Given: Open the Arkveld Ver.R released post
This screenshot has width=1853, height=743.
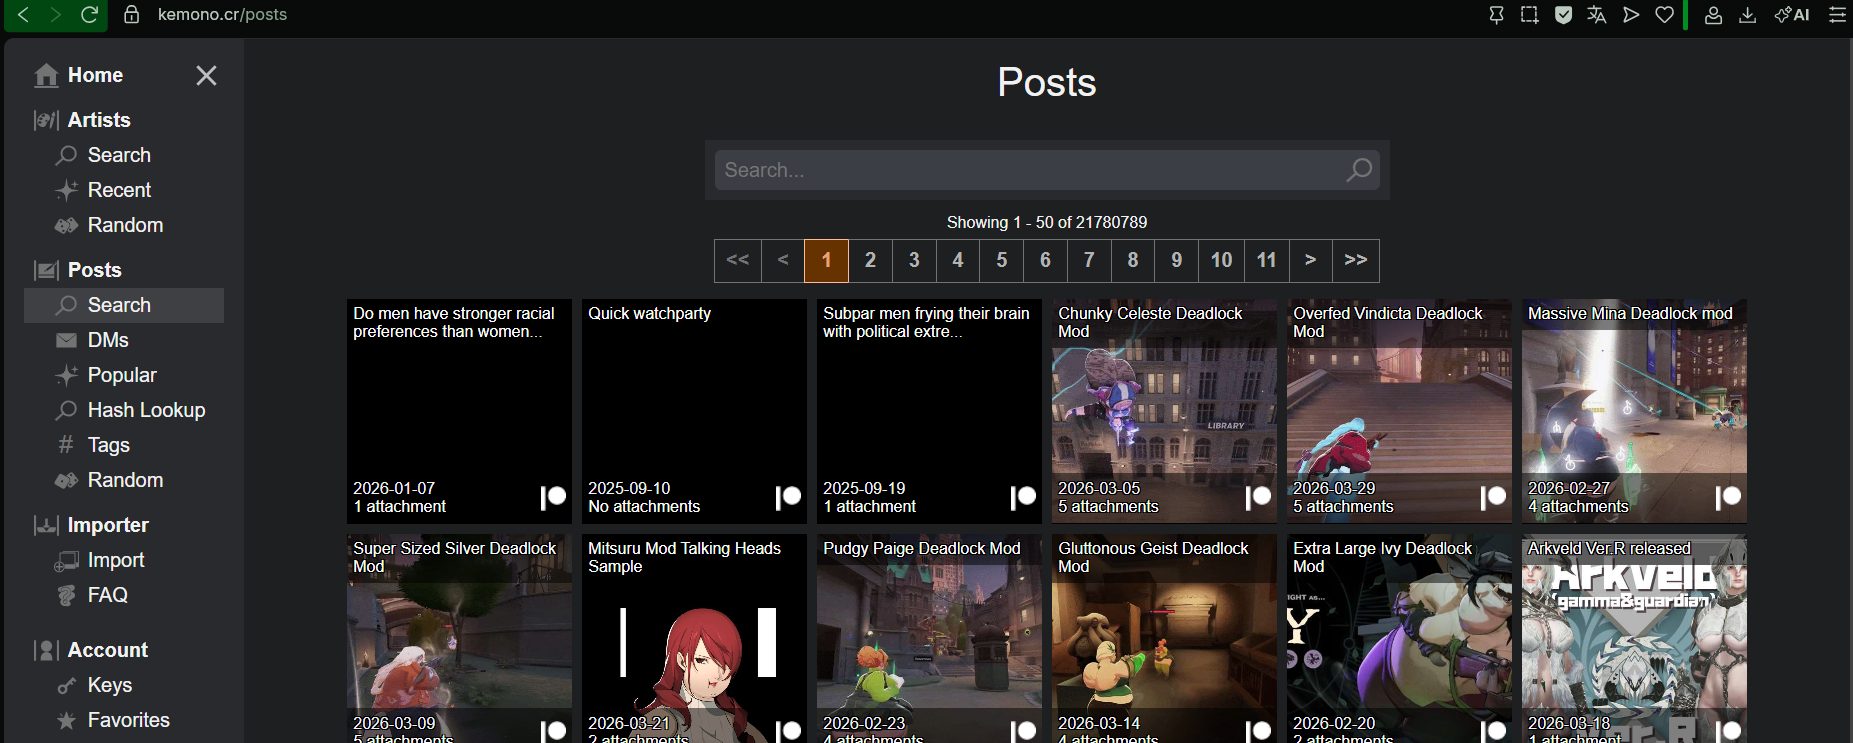Looking at the screenshot, I should (x=1634, y=638).
